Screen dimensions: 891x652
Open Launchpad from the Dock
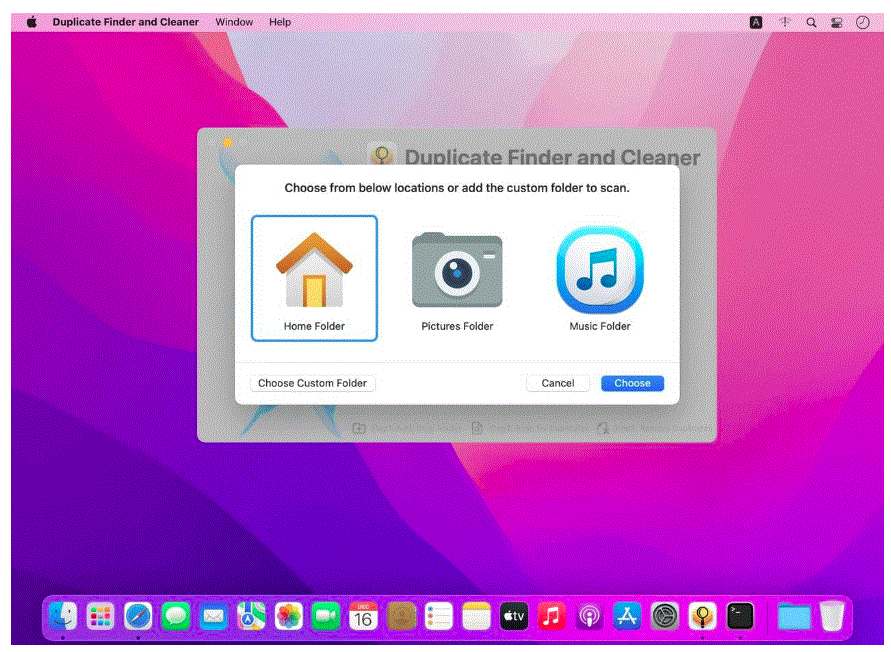[101, 616]
